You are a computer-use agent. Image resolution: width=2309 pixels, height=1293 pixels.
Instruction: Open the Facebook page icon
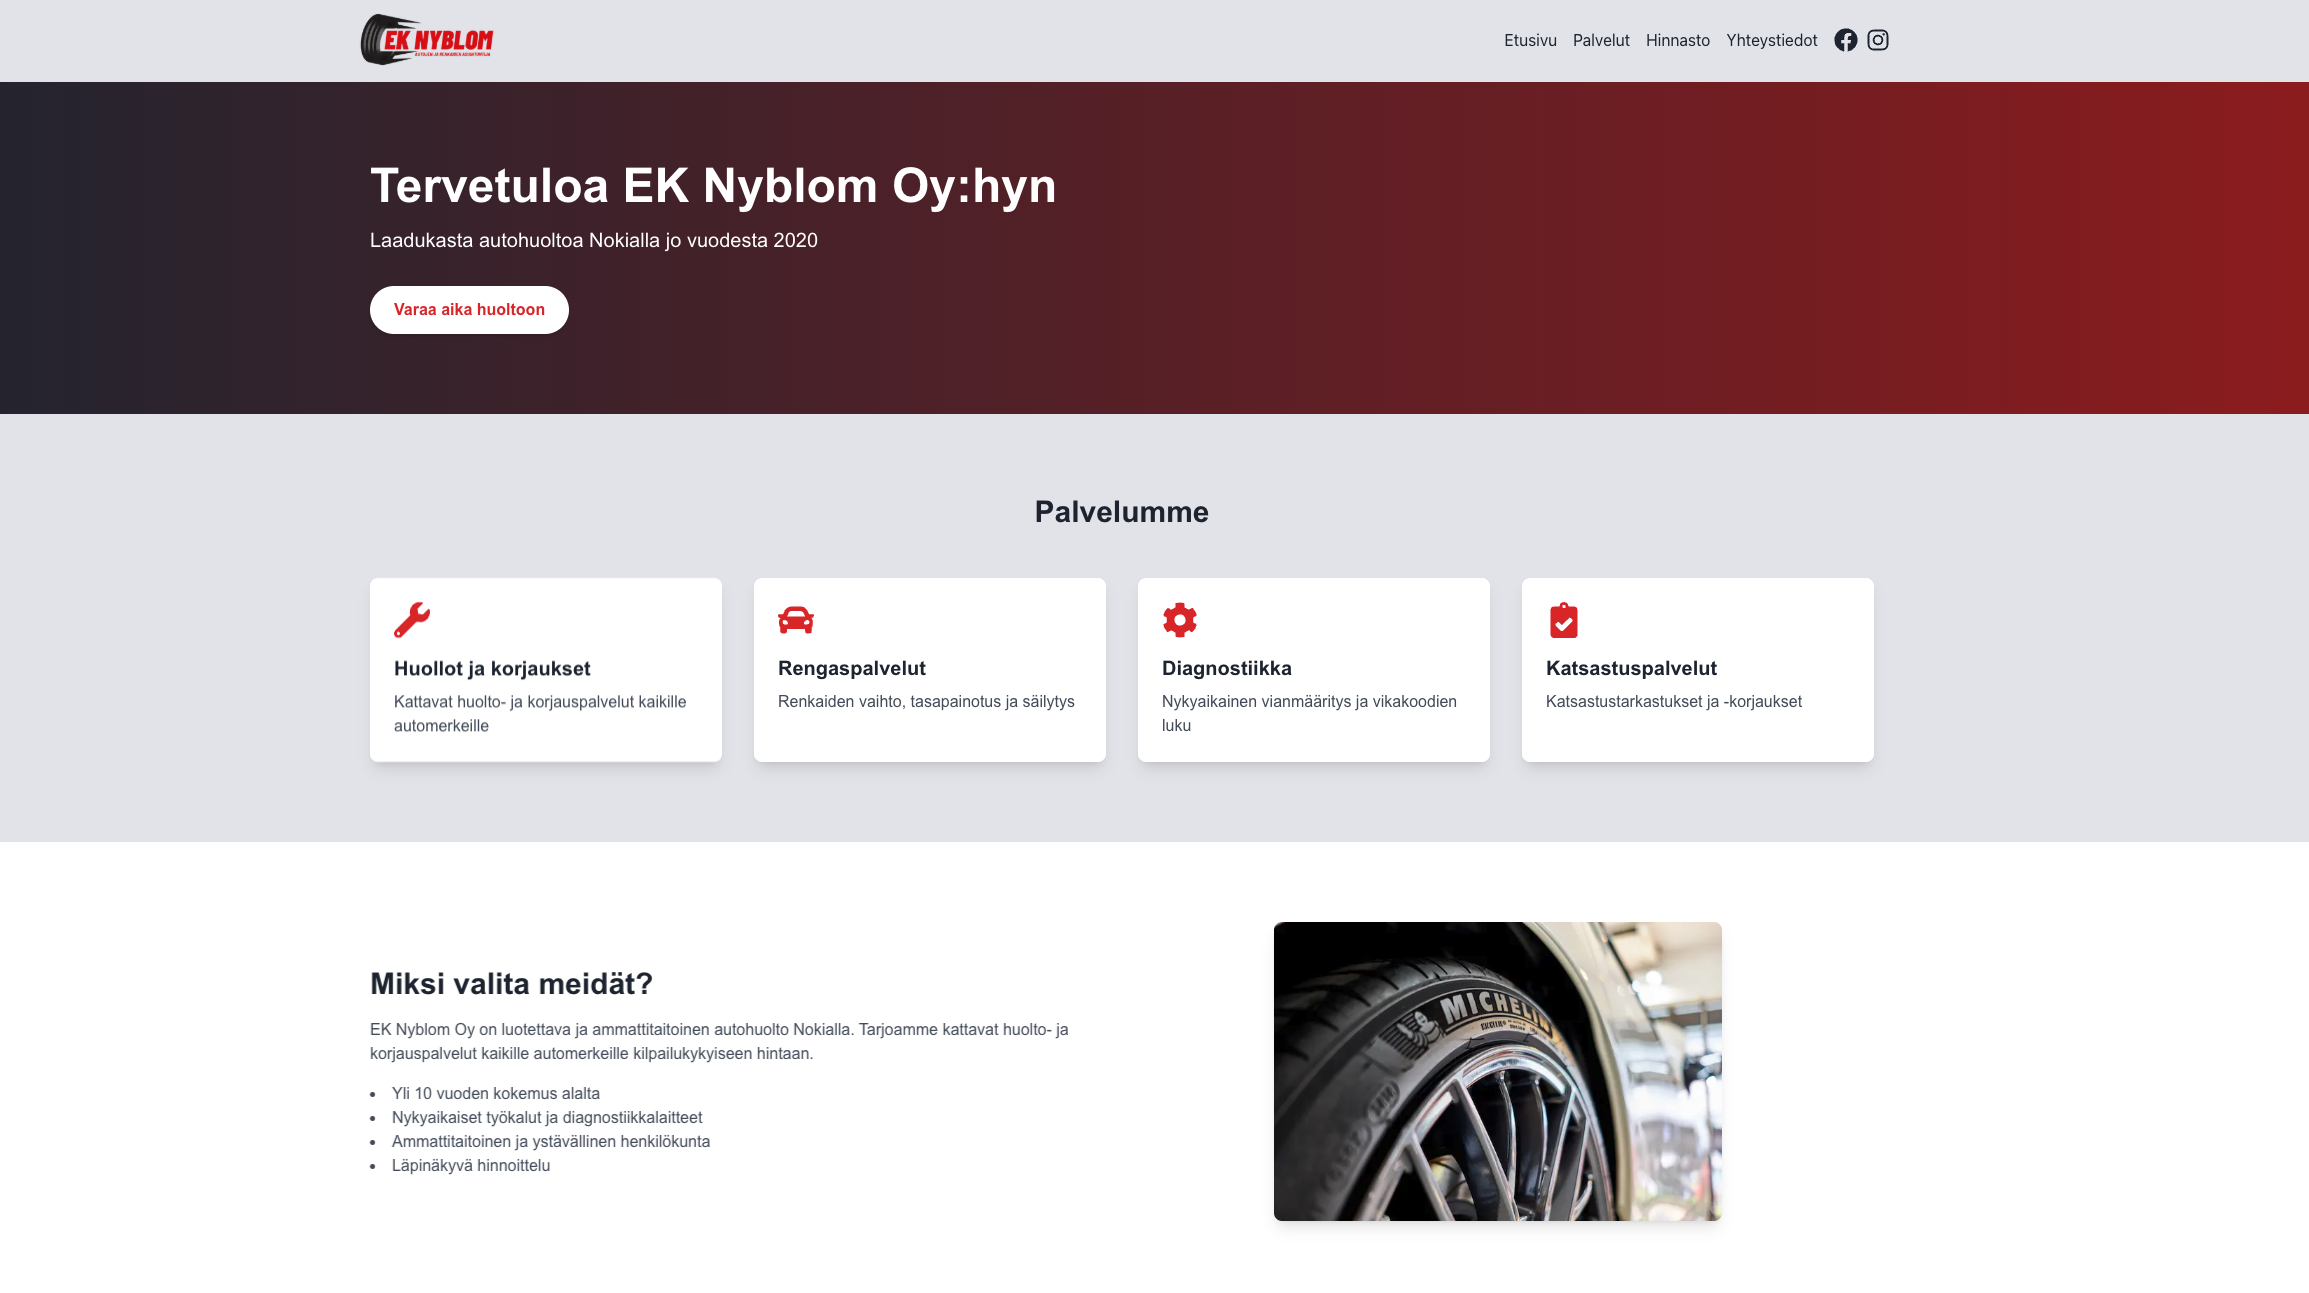click(x=1845, y=40)
